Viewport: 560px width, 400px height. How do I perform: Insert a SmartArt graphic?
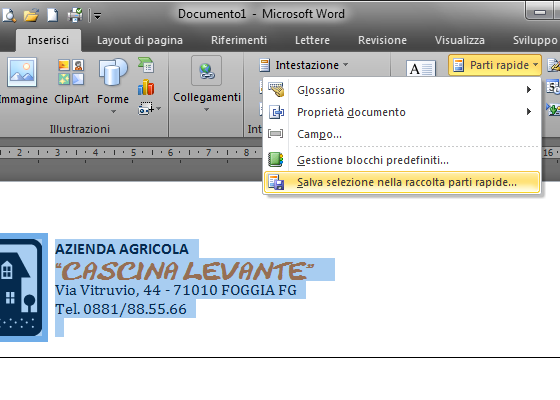(x=146, y=65)
